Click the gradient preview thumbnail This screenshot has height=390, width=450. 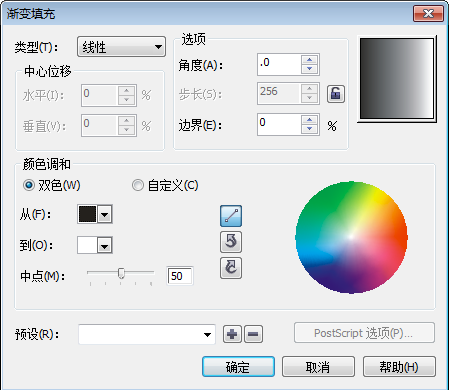point(397,79)
